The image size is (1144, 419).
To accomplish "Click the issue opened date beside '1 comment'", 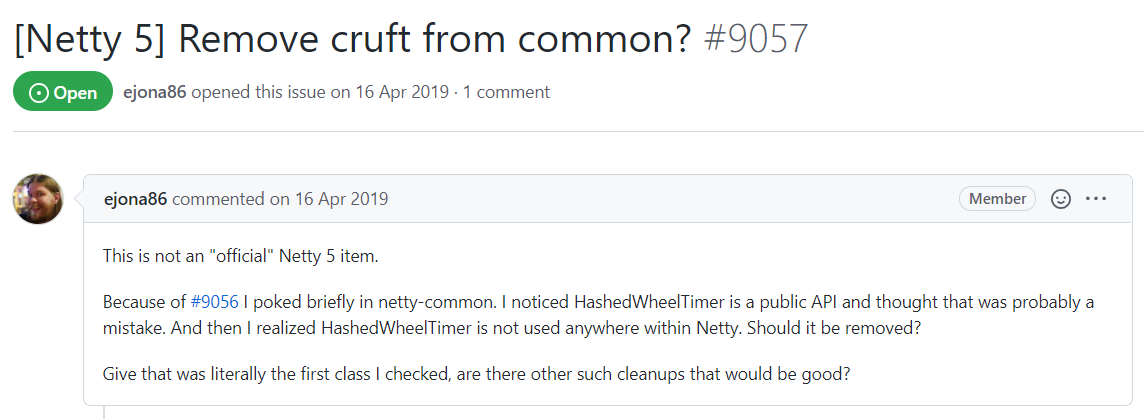I will pyautogui.click(x=401, y=92).
